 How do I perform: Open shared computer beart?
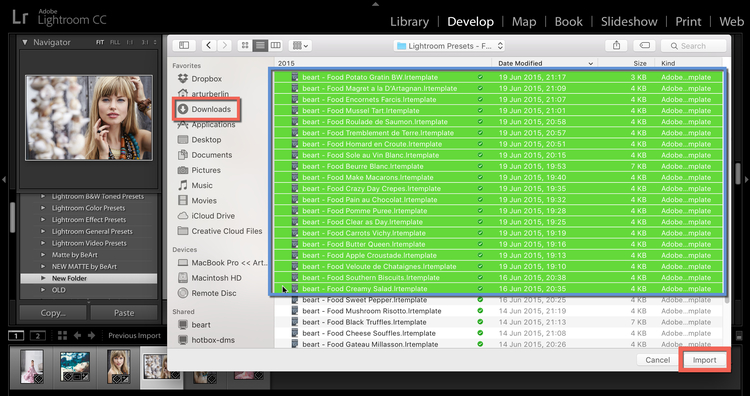(194, 325)
